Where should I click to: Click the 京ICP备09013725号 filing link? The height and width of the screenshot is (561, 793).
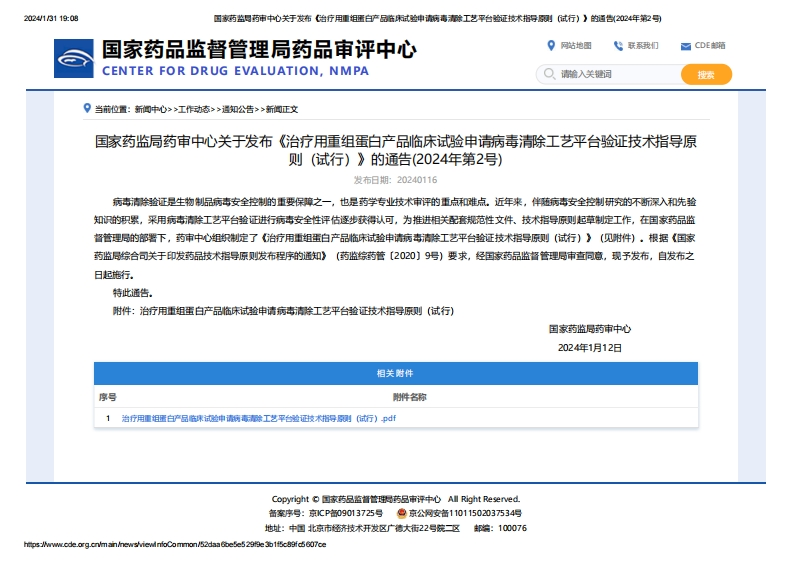(x=346, y=513)
